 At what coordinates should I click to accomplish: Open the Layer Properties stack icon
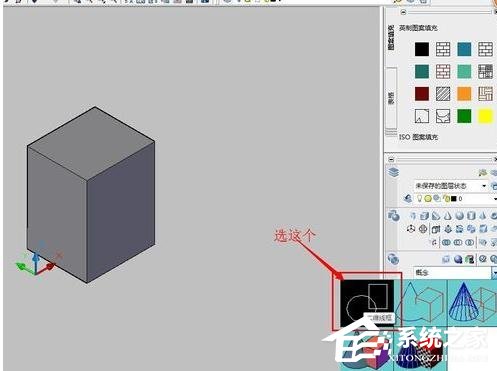coord(394,172)
